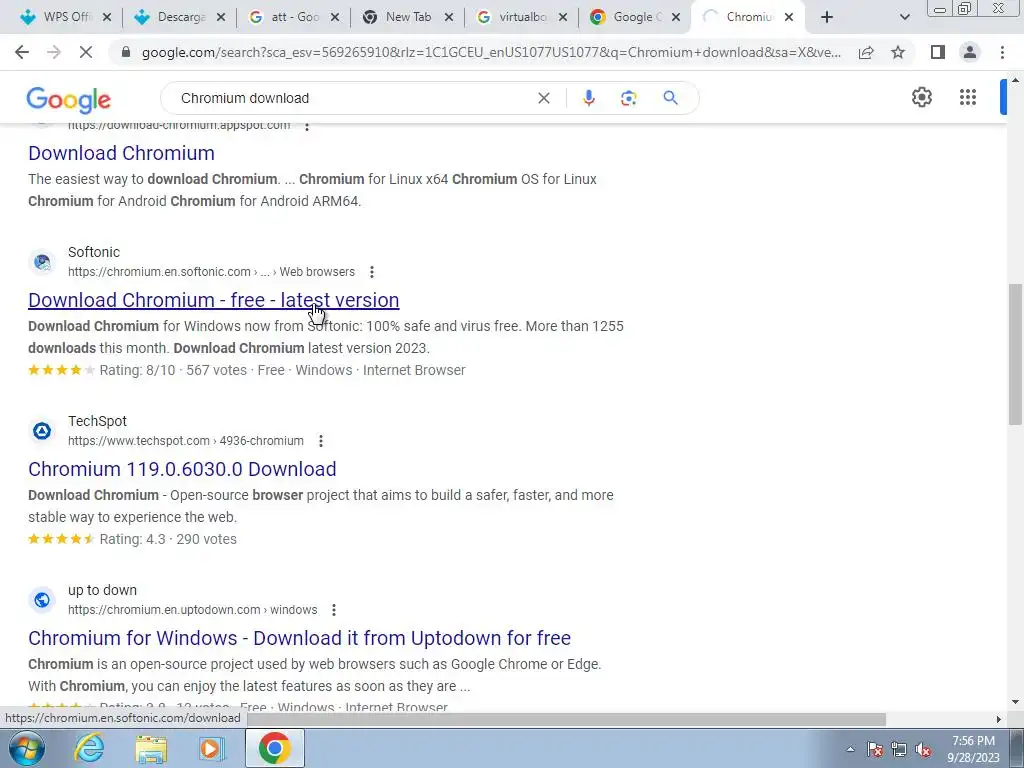The width and height of the screenshot is (1024, 768).
Task: Open the tab search dropdown
Action: 904,18
